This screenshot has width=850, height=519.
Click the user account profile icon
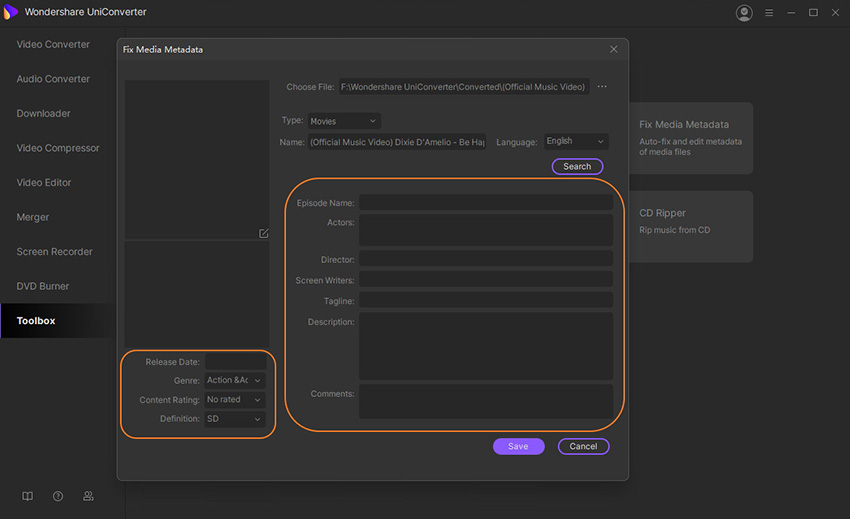coord(743,13)
